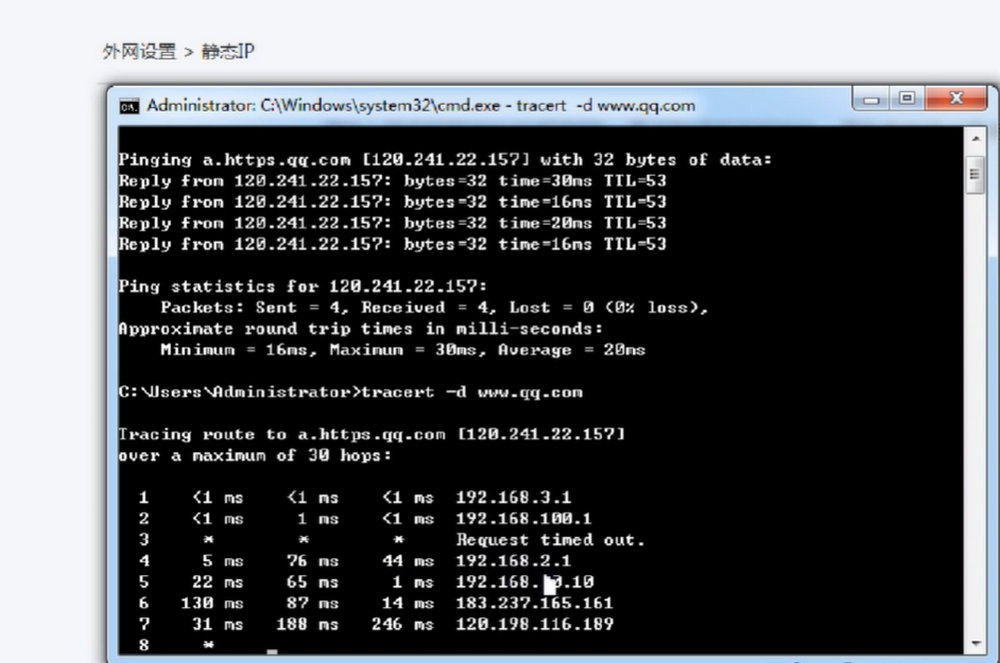Click hop 4 address 192.168.2.1
The height and width of the screenshot is (663, 1000).
pyautogui.click(x=513, y=561)
